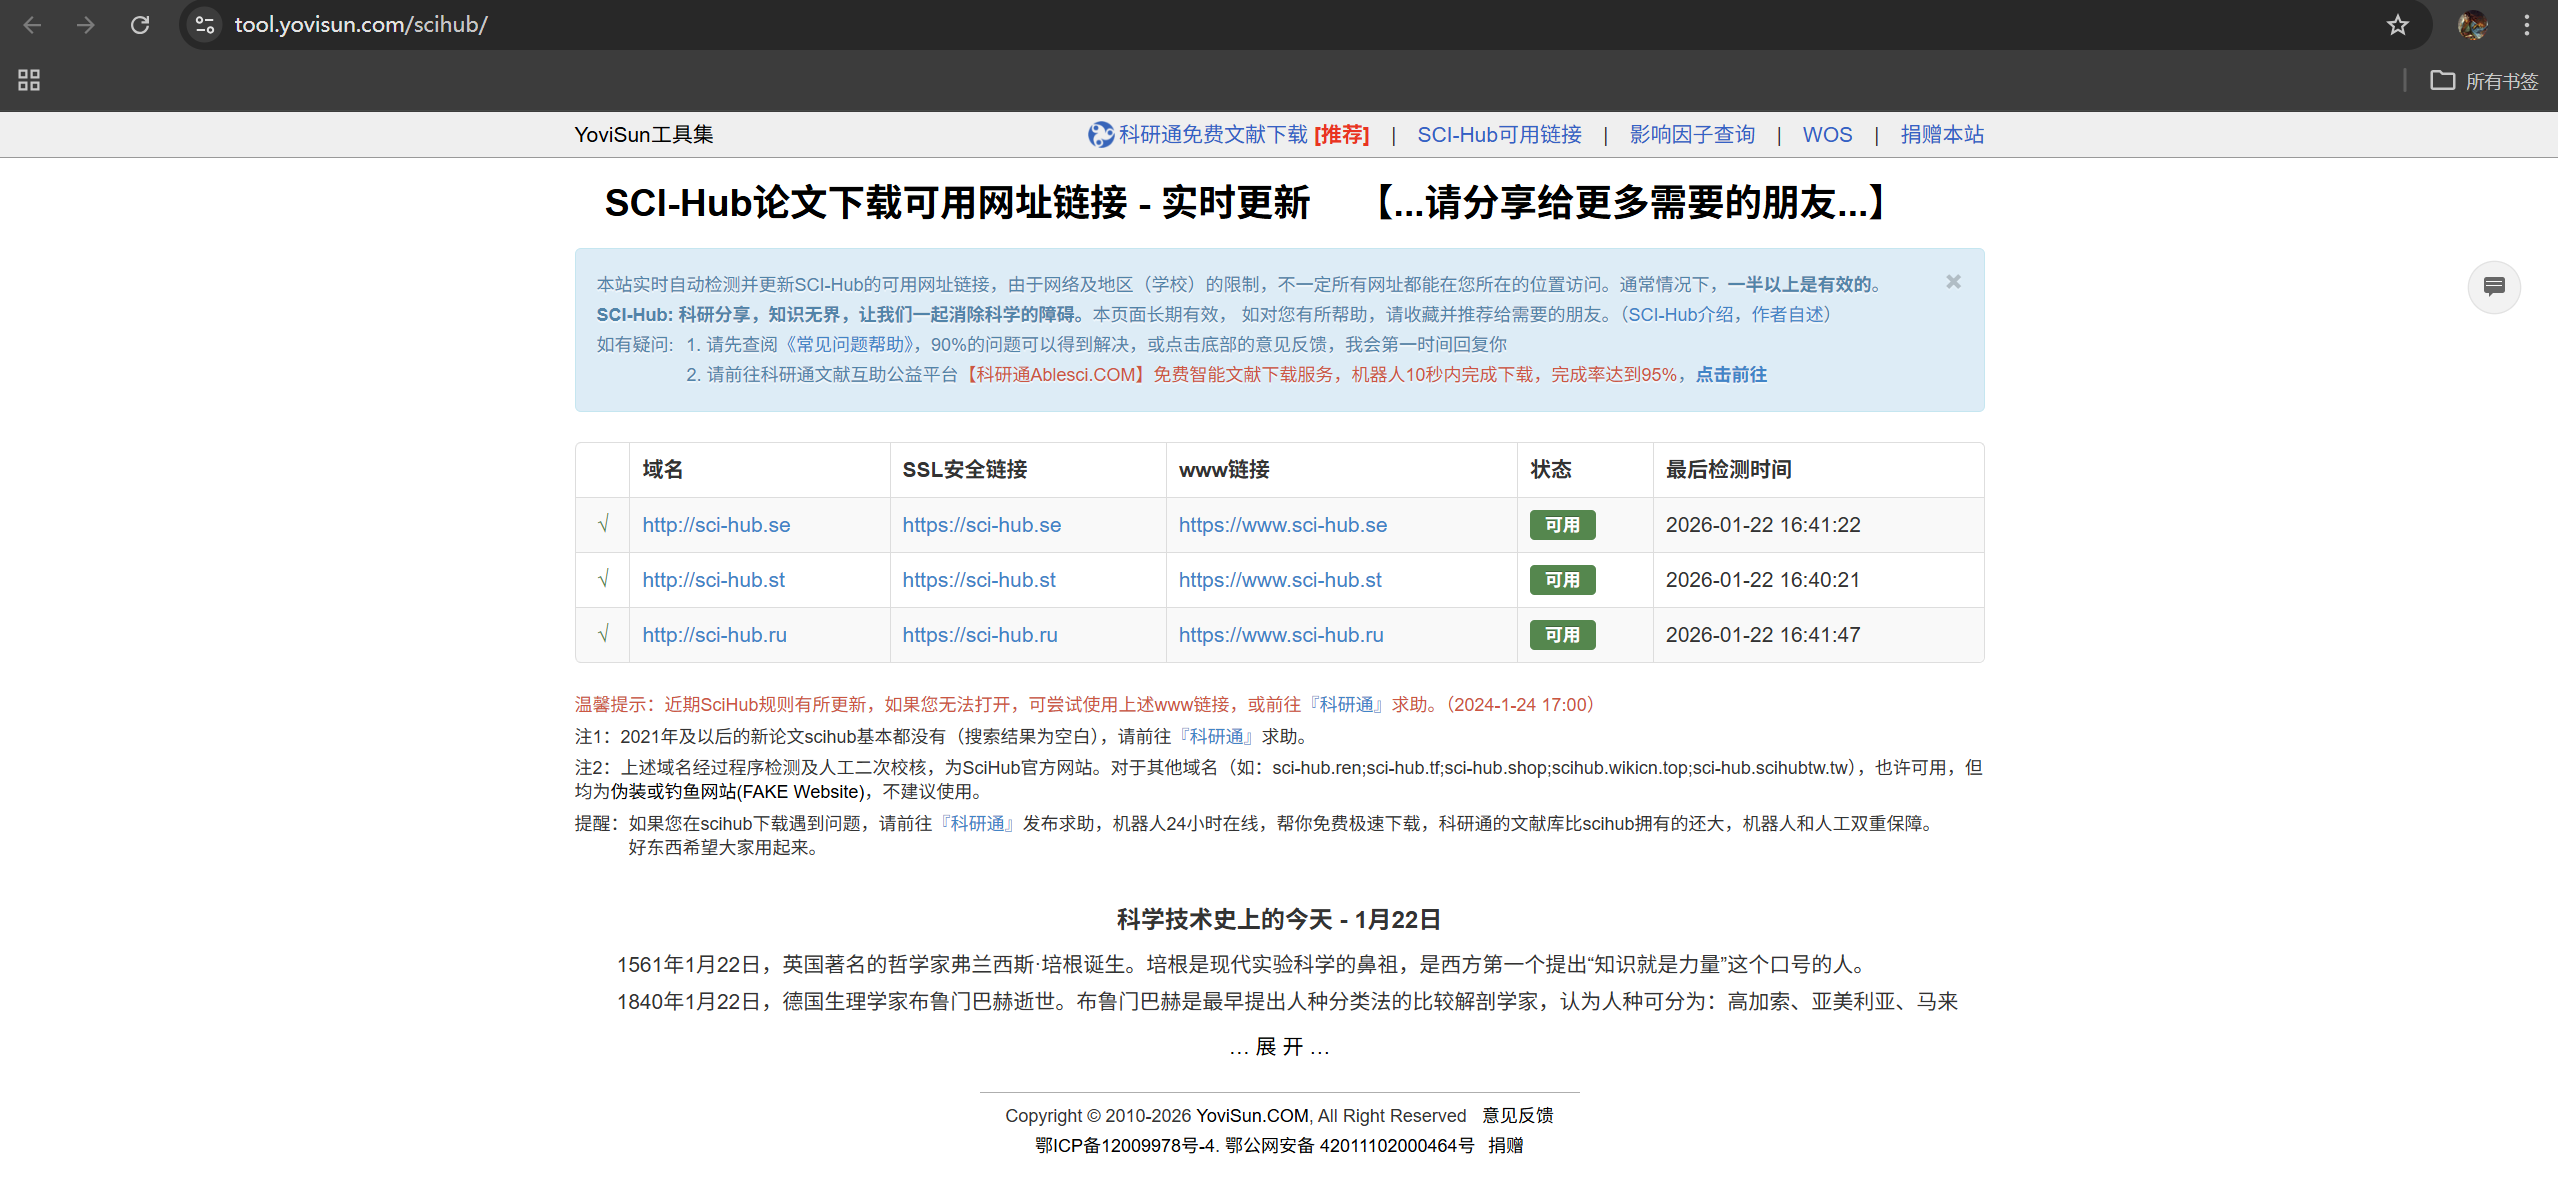Open the apps grid icon
The height and width of the screenshot is (1184, 2558).
(29, 80)
